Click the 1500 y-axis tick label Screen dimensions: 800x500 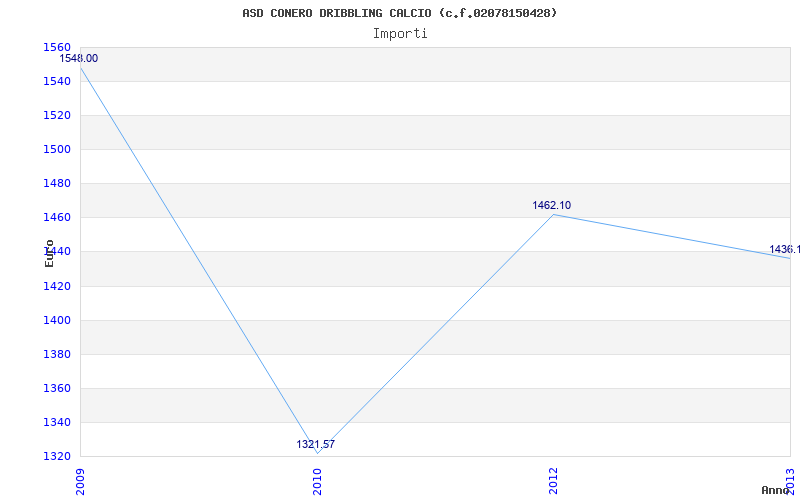point(57,149)
